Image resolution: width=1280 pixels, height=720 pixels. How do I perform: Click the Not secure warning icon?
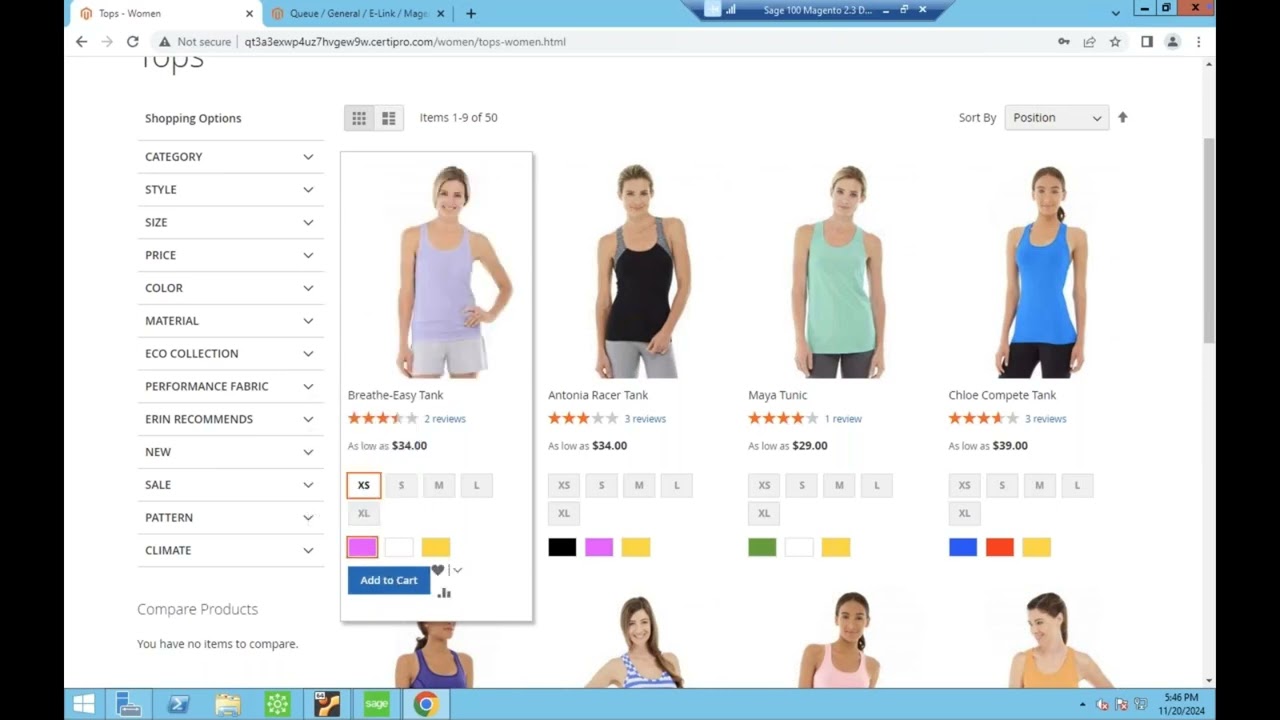(x=164, y=42)
